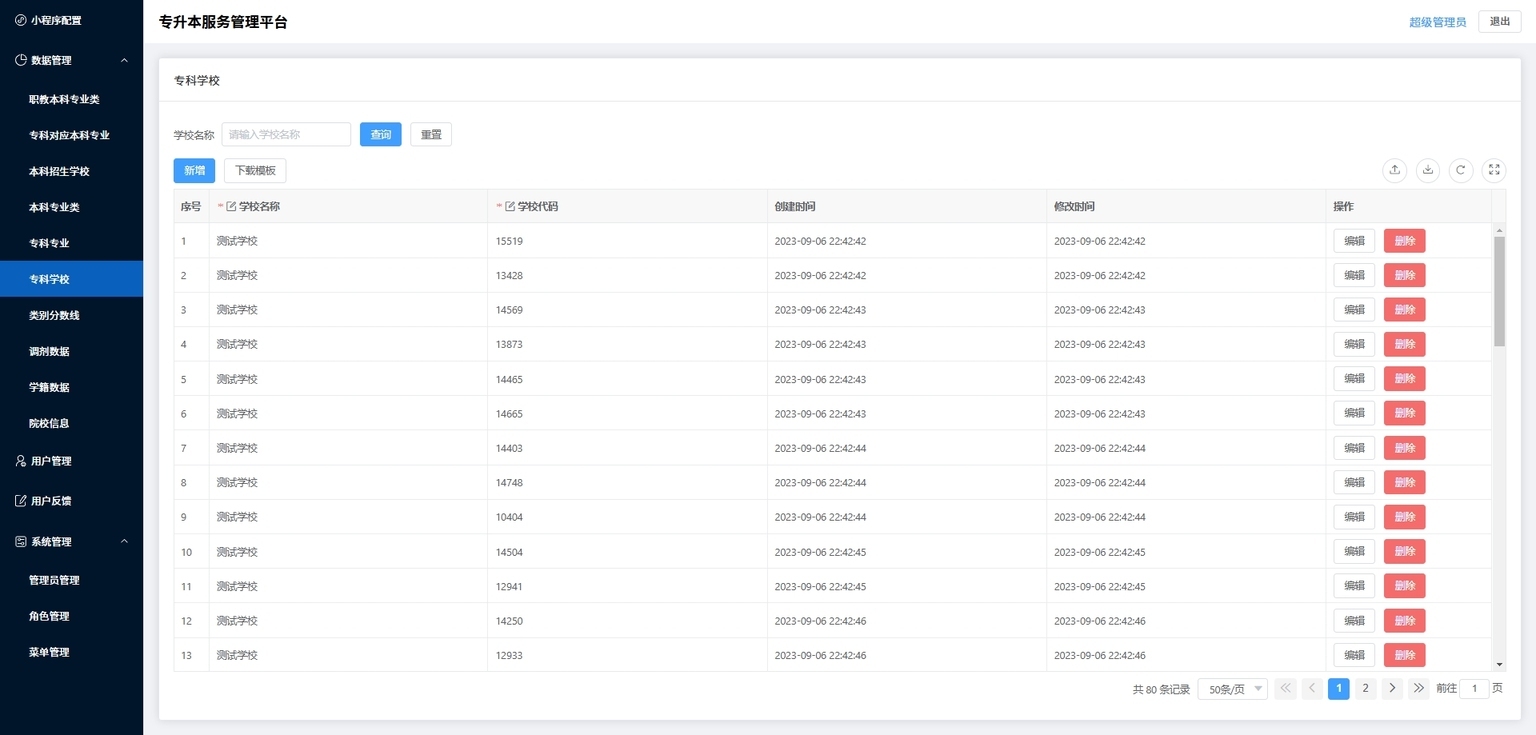Click the table's vertical scrollbar thumb
This screenshot has height=735, width=1536.
coord(1499,290)
